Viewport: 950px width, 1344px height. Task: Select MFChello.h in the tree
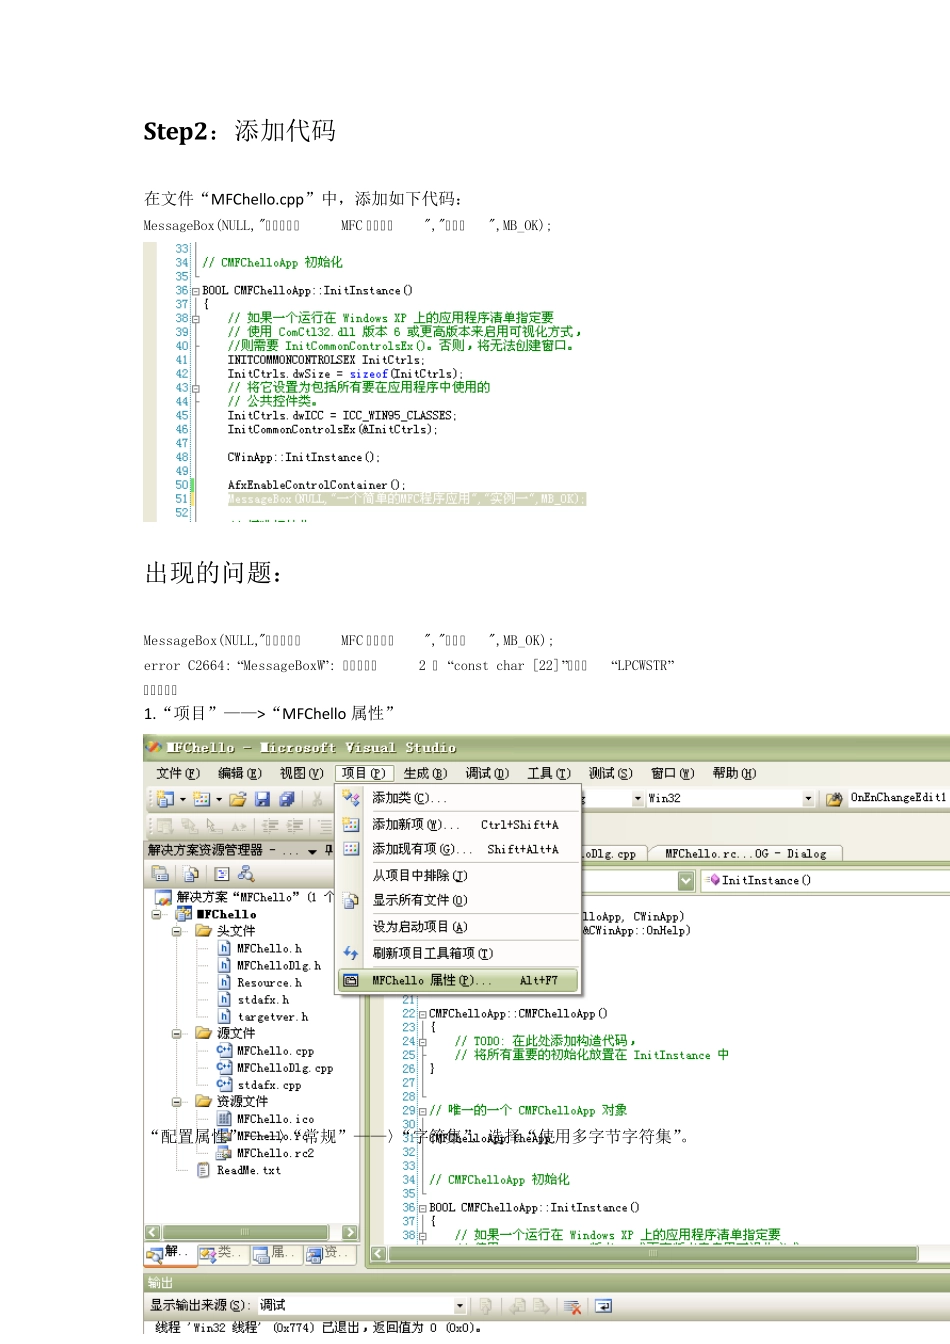click(x=269, y=949)
